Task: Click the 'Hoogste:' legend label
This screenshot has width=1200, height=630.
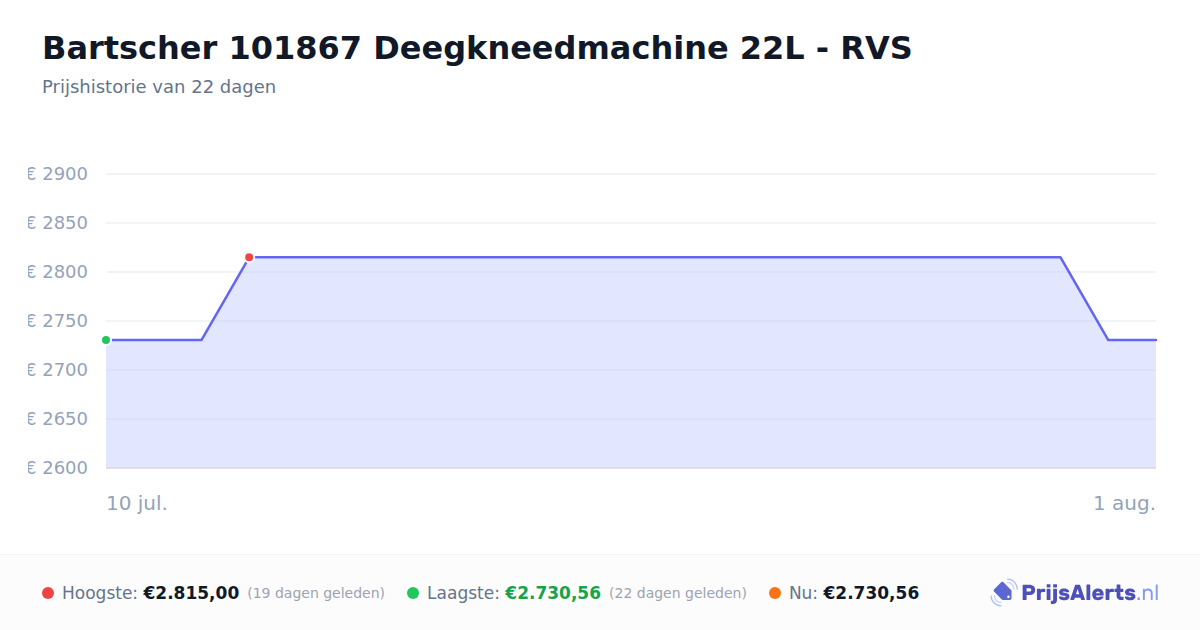Action: (100, 593)
